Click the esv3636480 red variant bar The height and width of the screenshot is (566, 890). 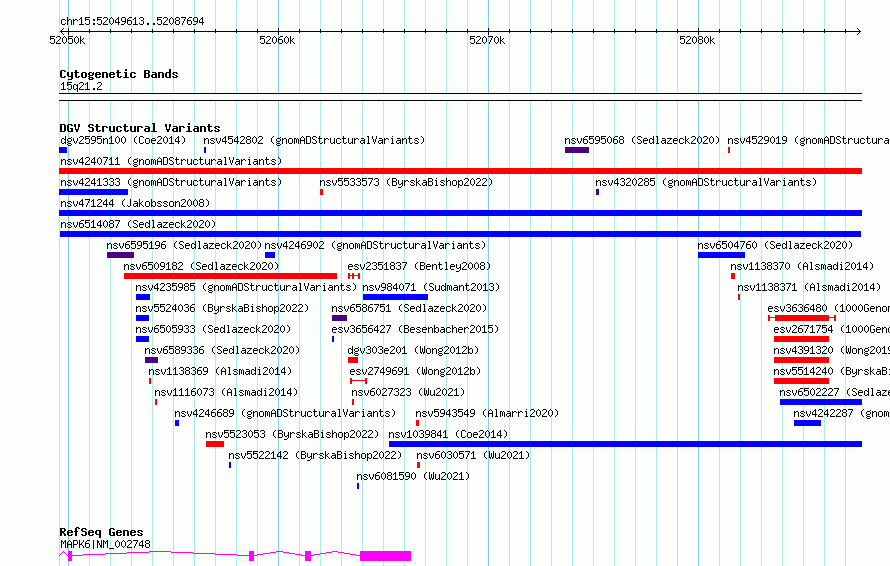point(801,318)
